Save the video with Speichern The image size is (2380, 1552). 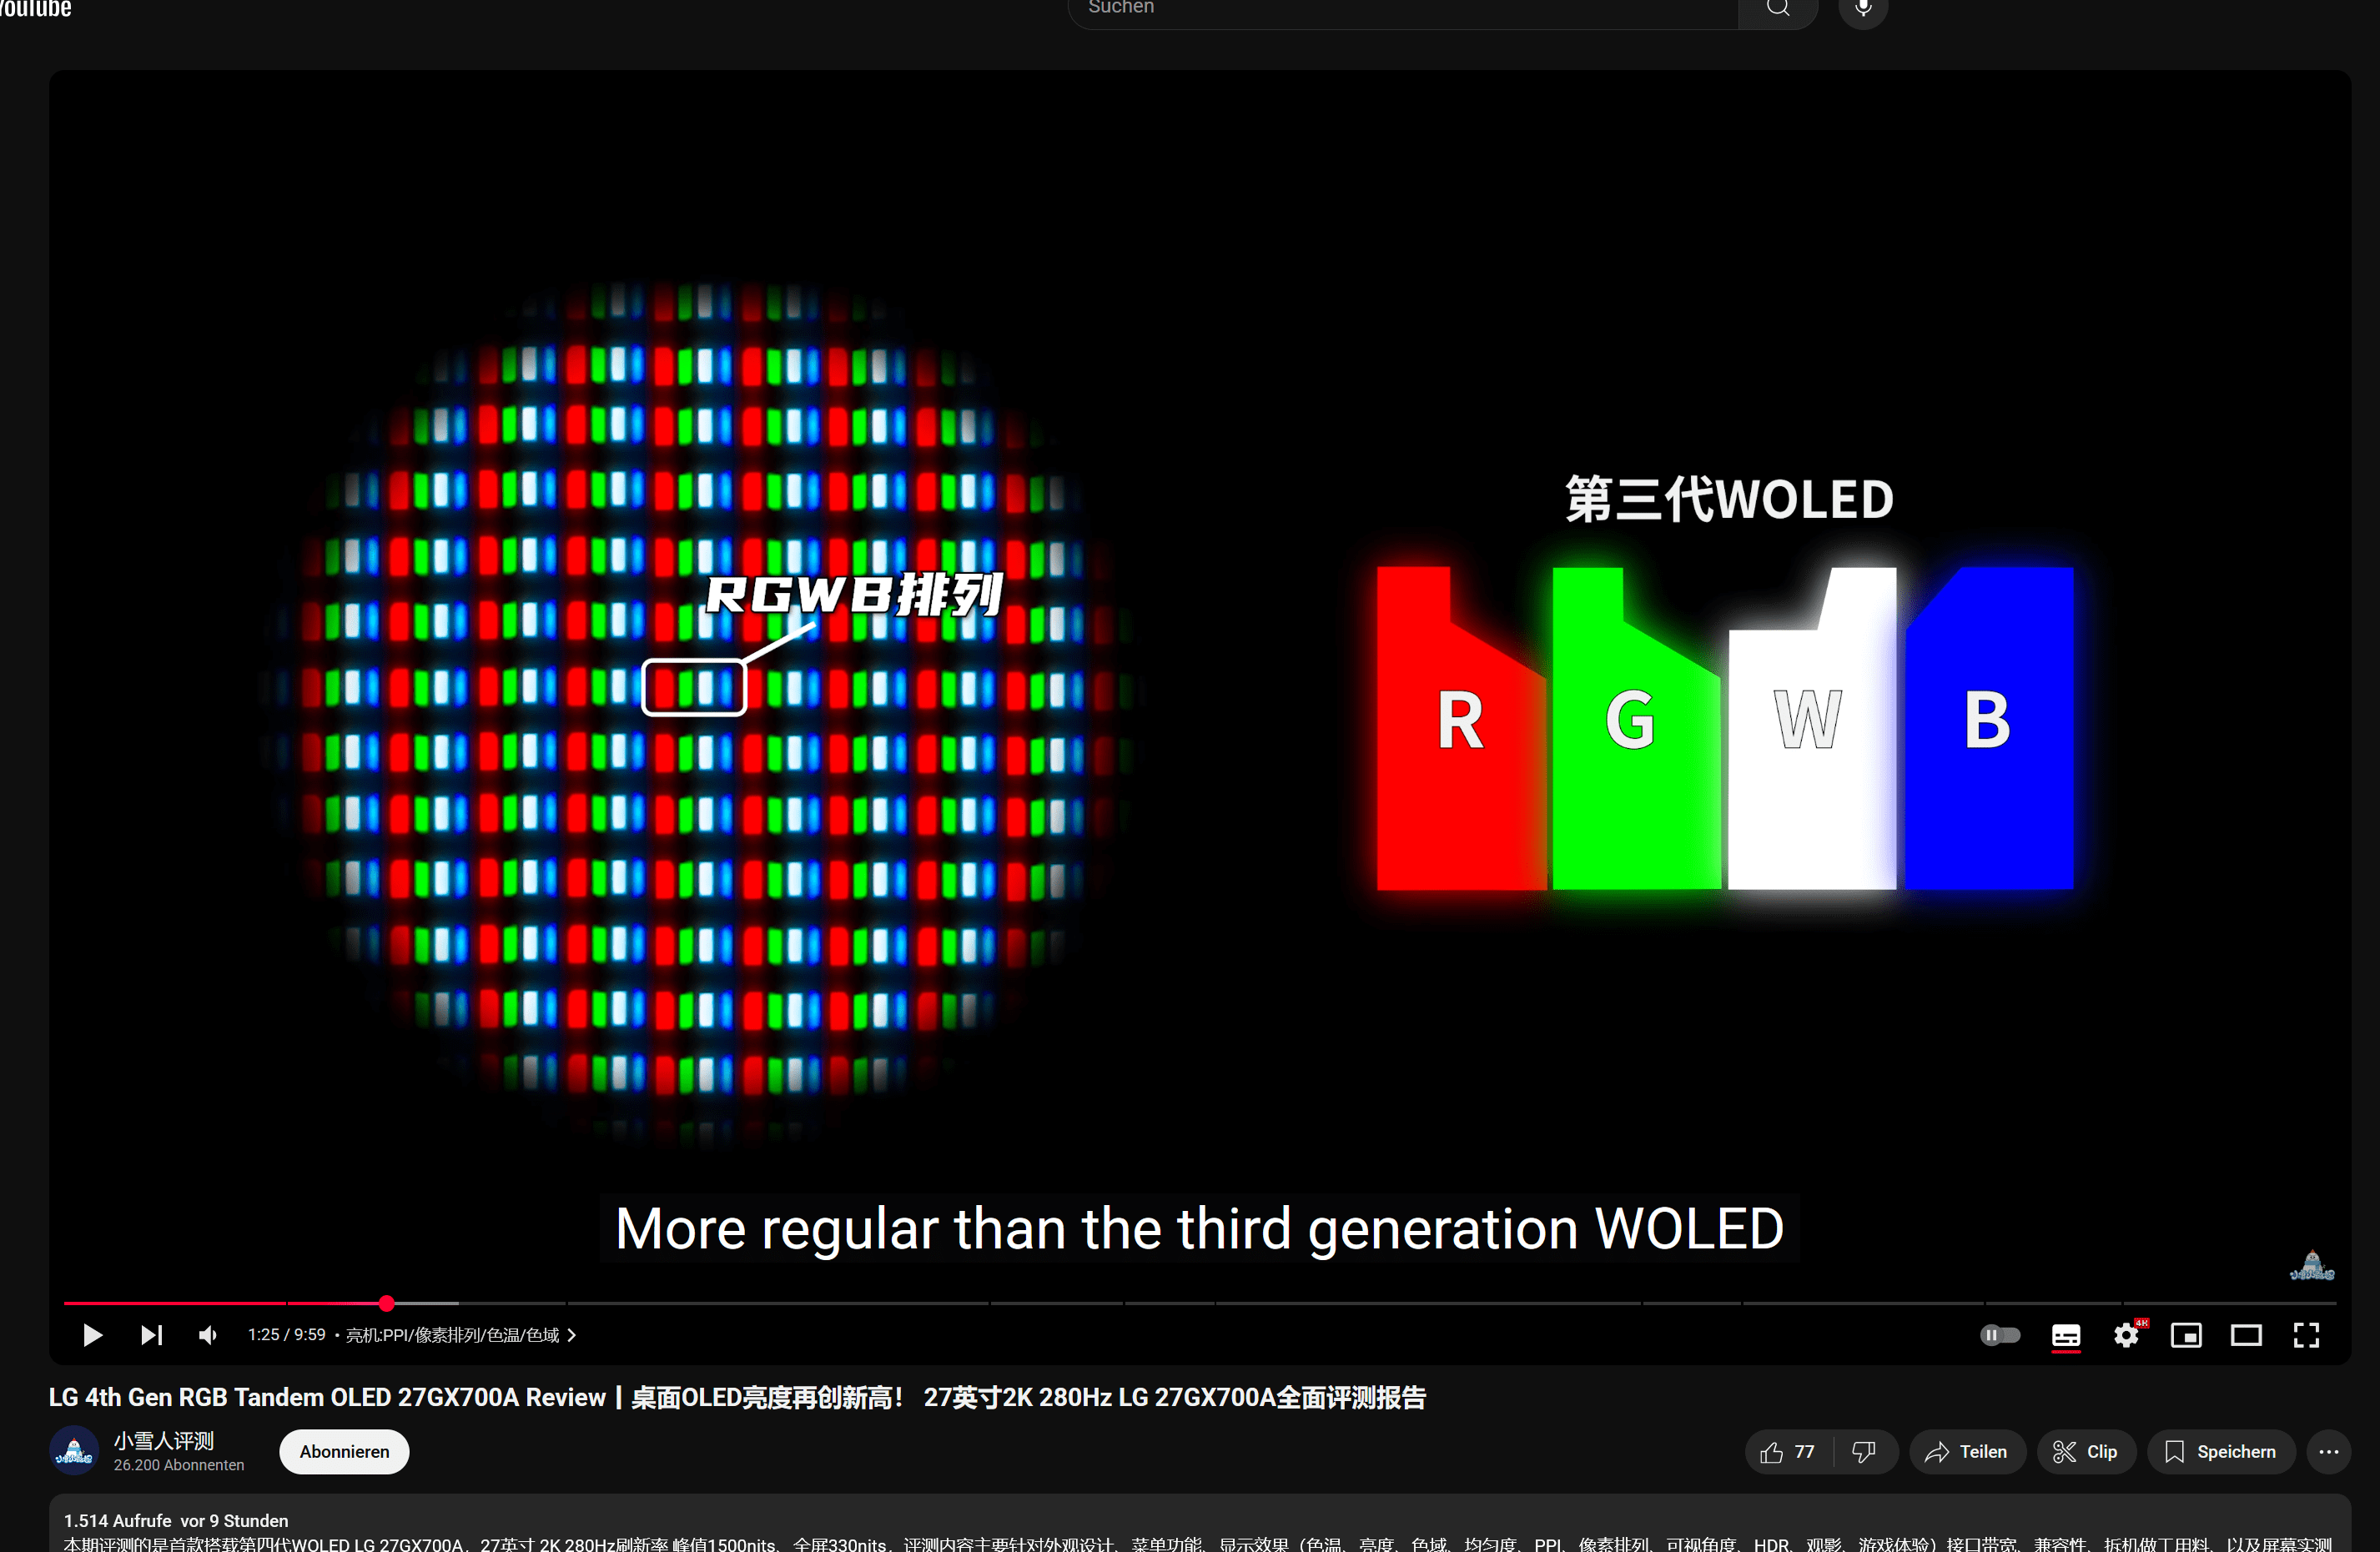tap(2221, 1451)
